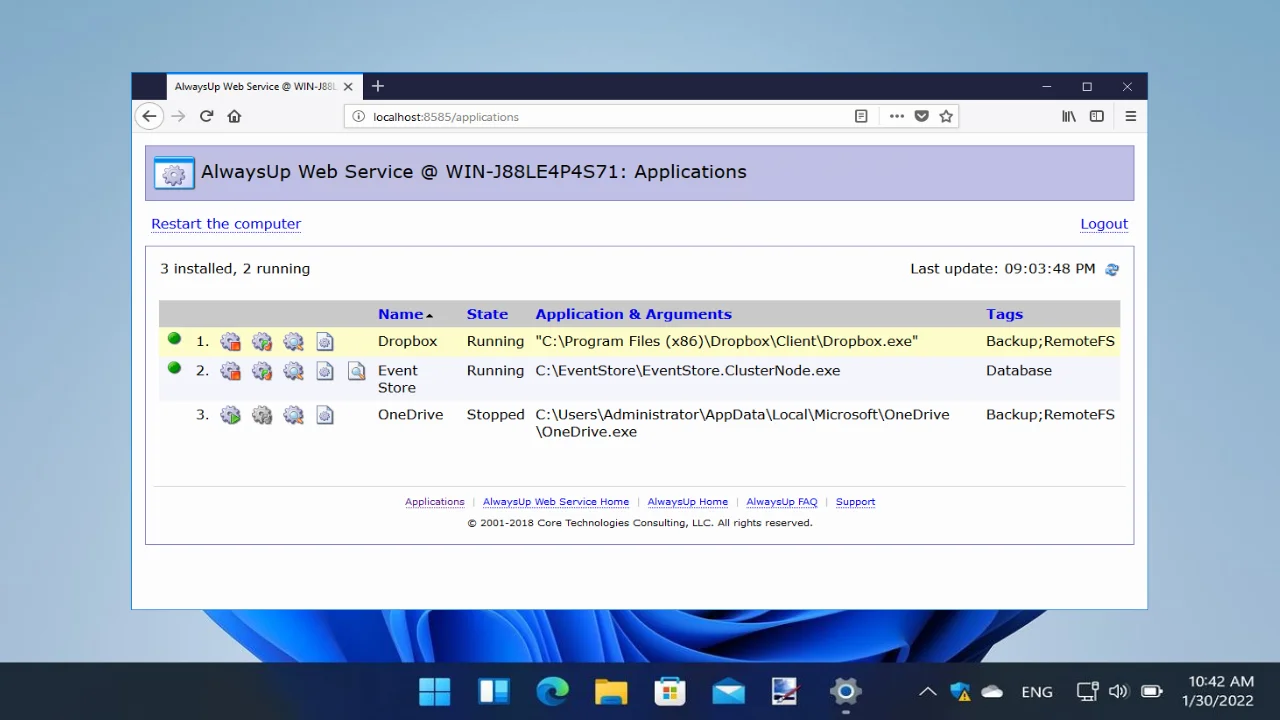Open the Applications footer link
This screenshot has width=1280, height=720.
click(435, 502)
